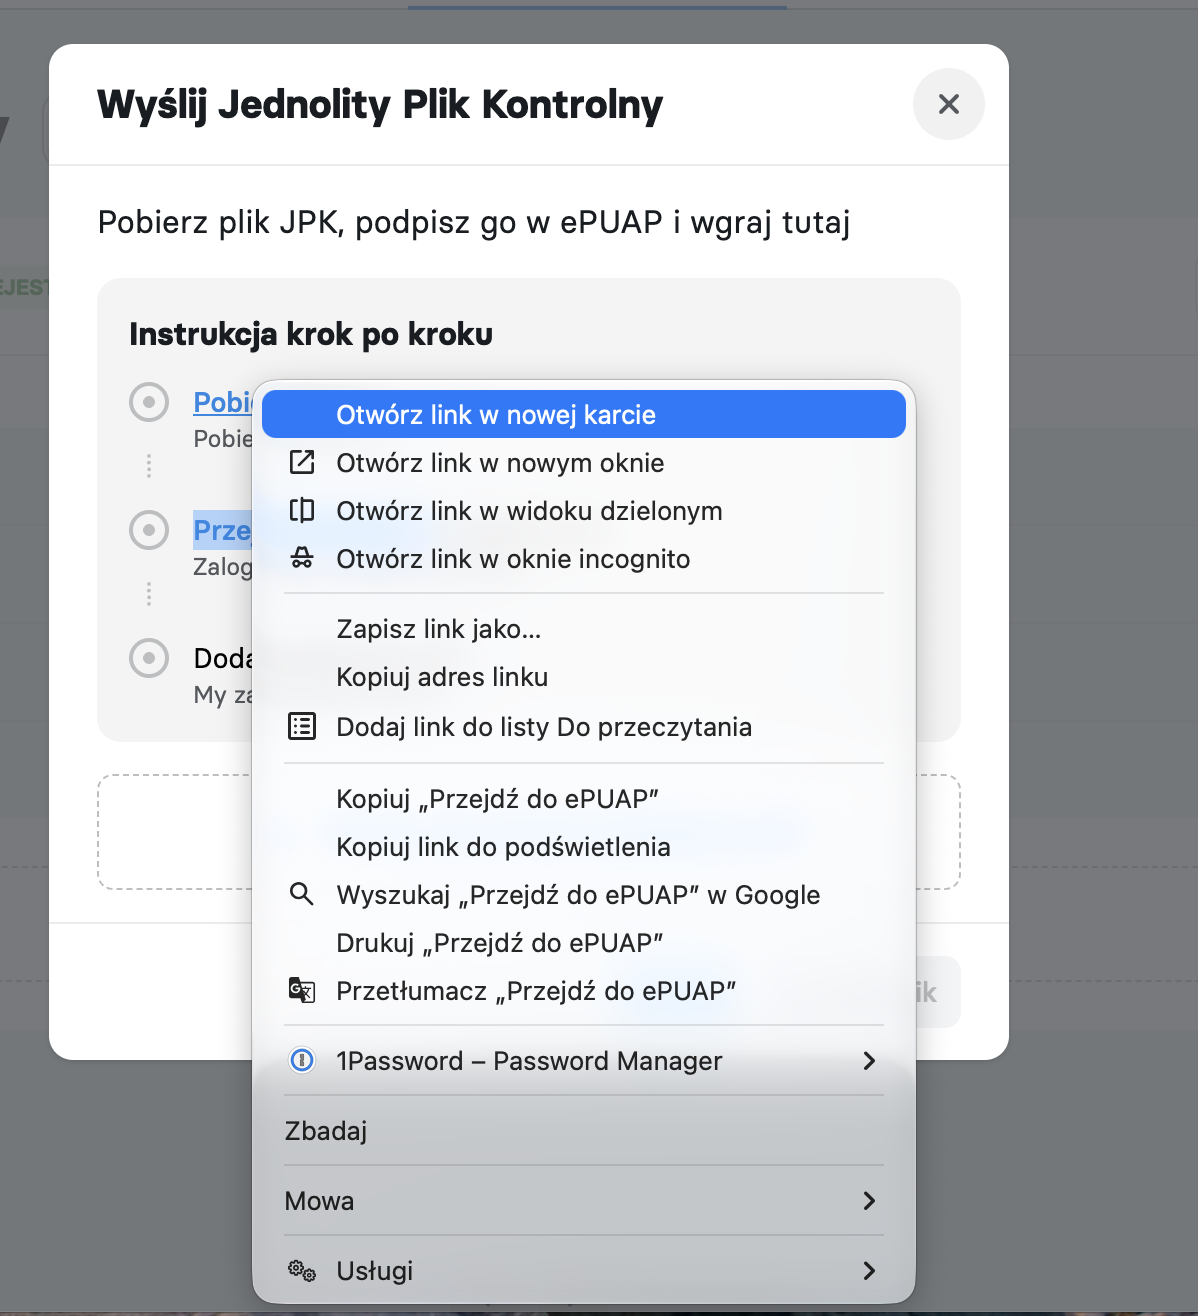Click the magnifier search icon

(x=301, y=894)
